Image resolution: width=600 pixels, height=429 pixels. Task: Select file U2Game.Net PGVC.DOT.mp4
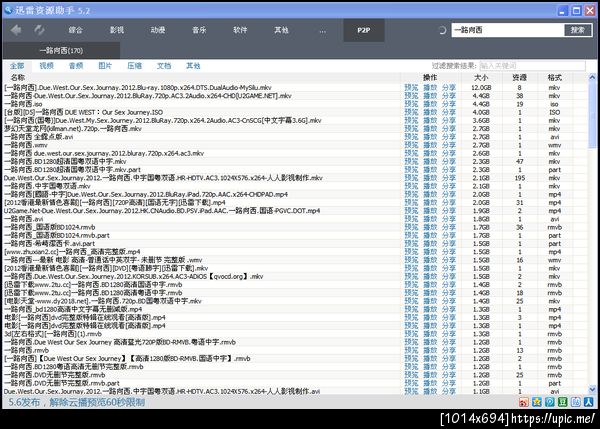pyautogui.click(x=162, y=211)
